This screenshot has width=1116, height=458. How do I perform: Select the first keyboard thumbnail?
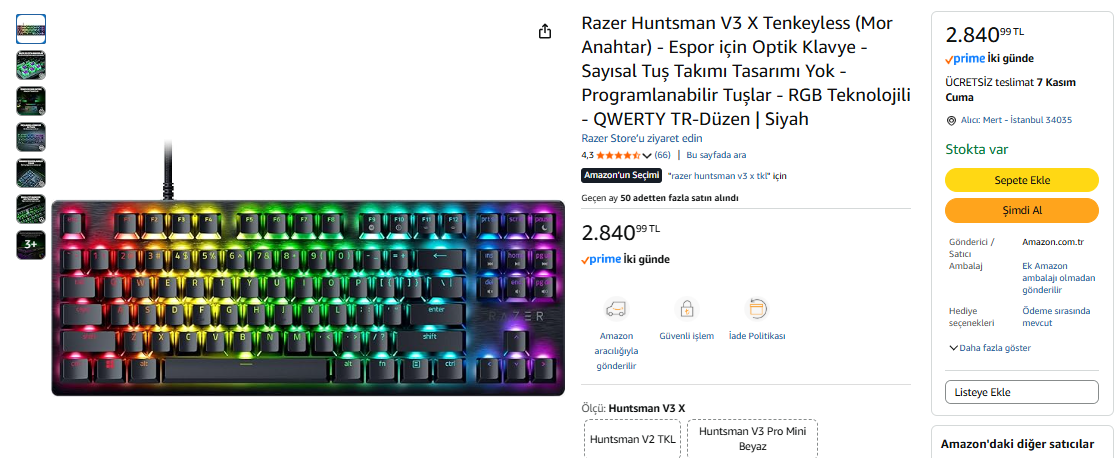31,29
